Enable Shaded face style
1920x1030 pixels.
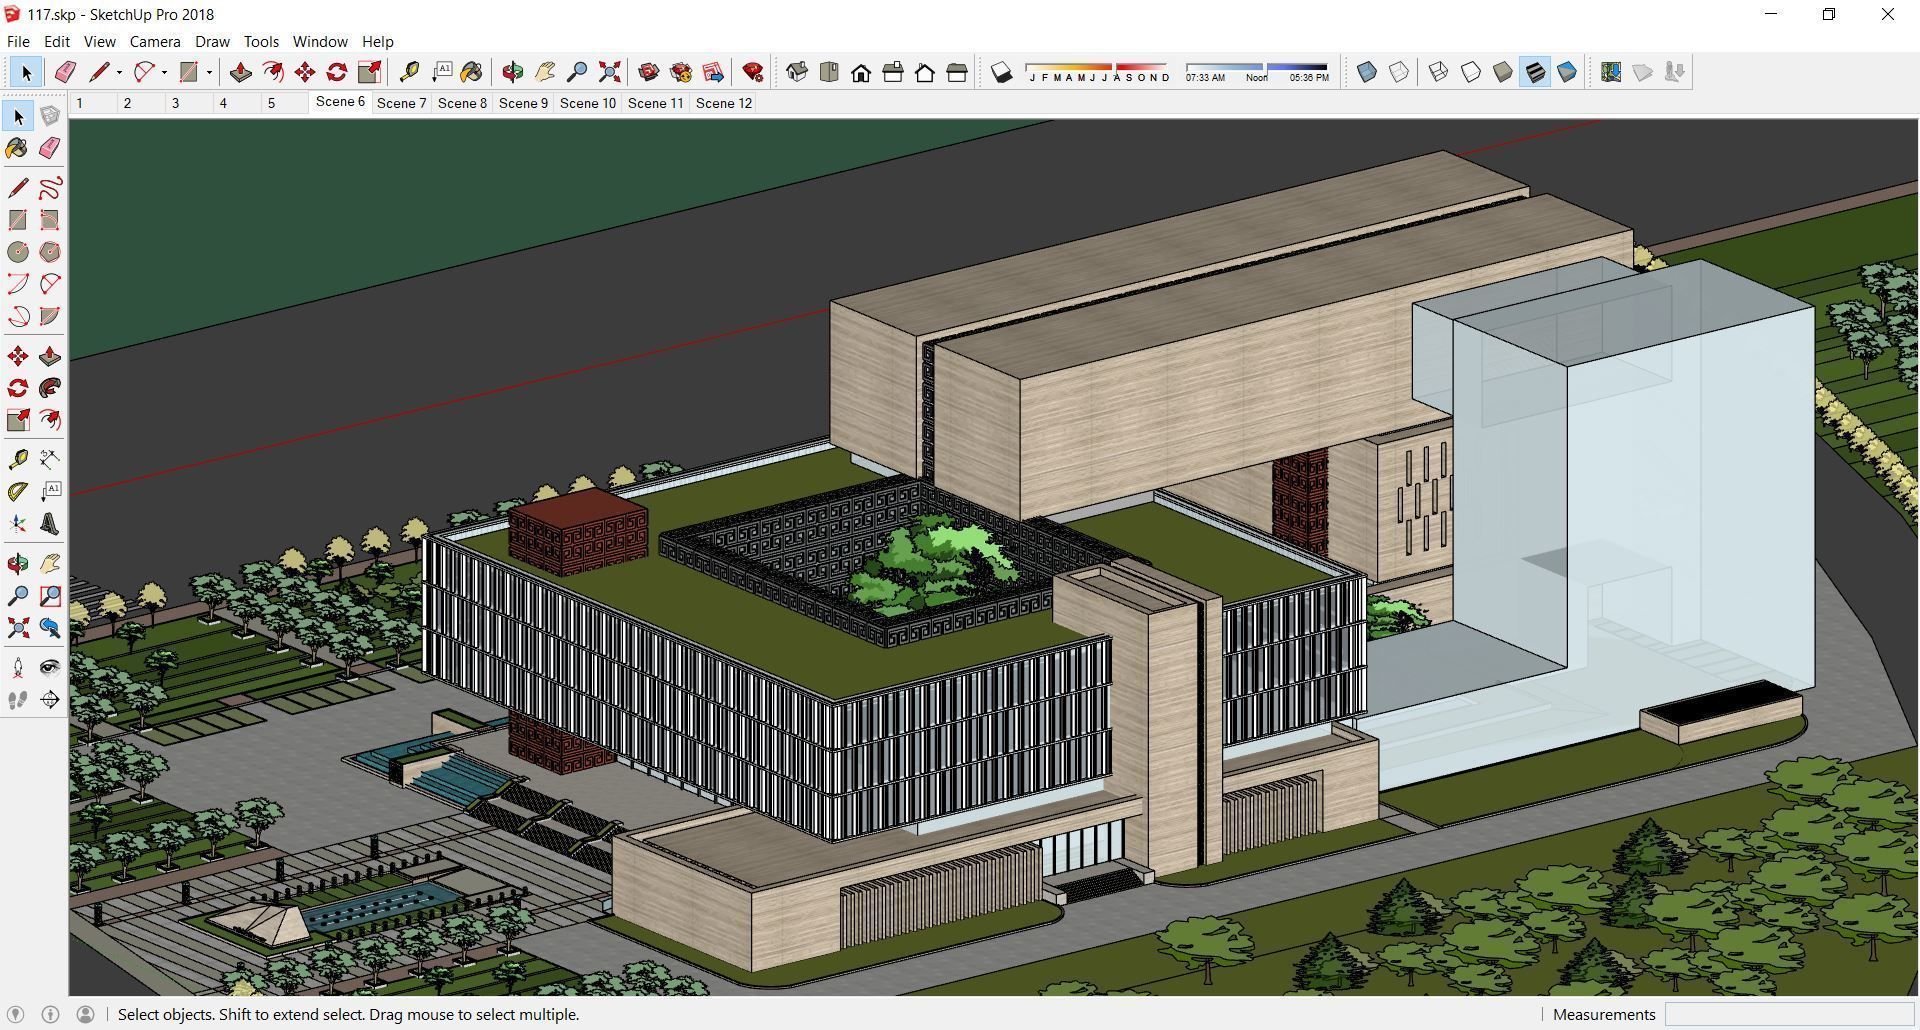click(1503, 72)
